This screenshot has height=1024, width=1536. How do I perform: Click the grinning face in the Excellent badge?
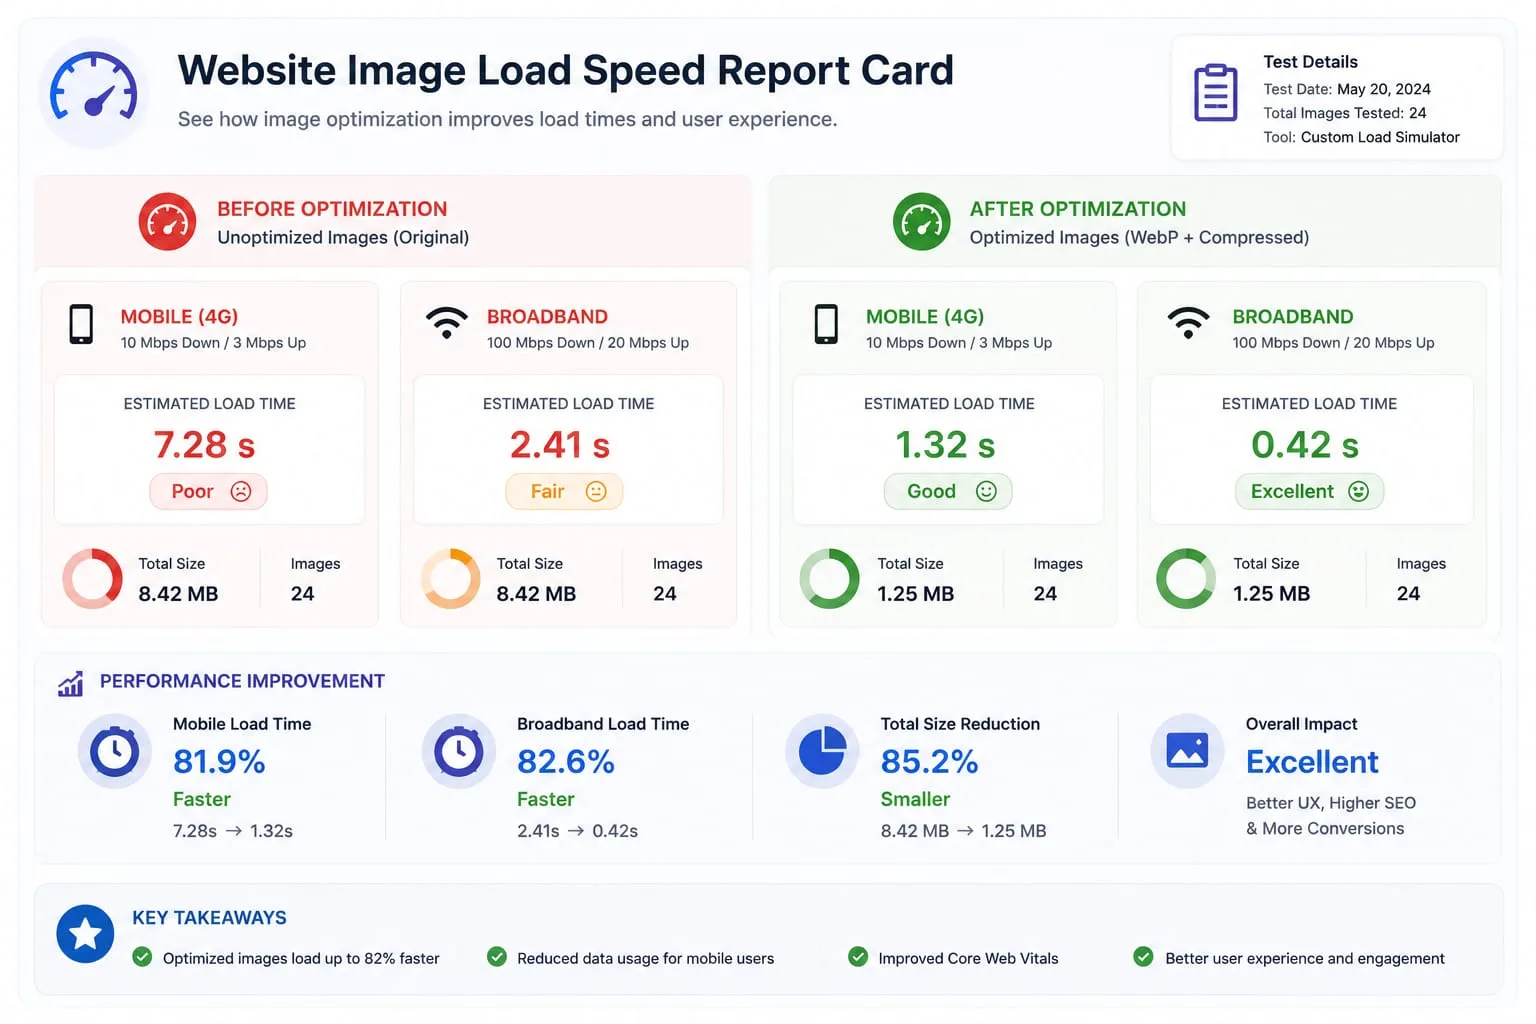click(1358, 491)
